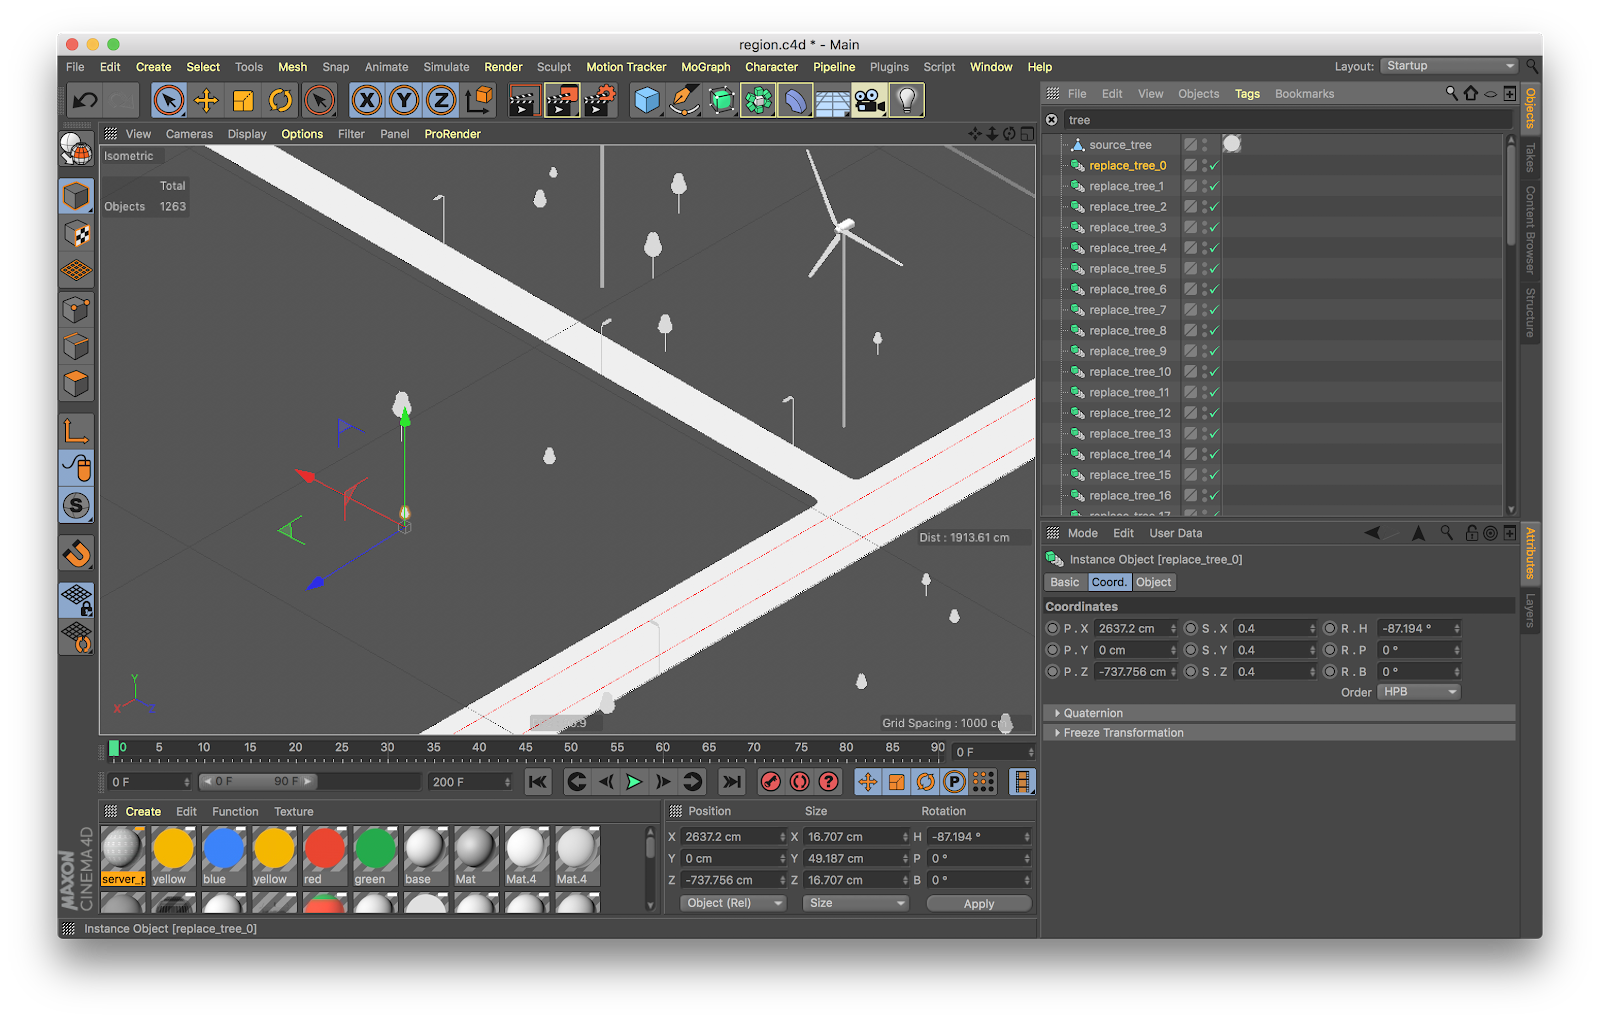1600x1021 pixels.
Task: Open the Edit Render Settings icon
Action: click(x=599, y=100)
